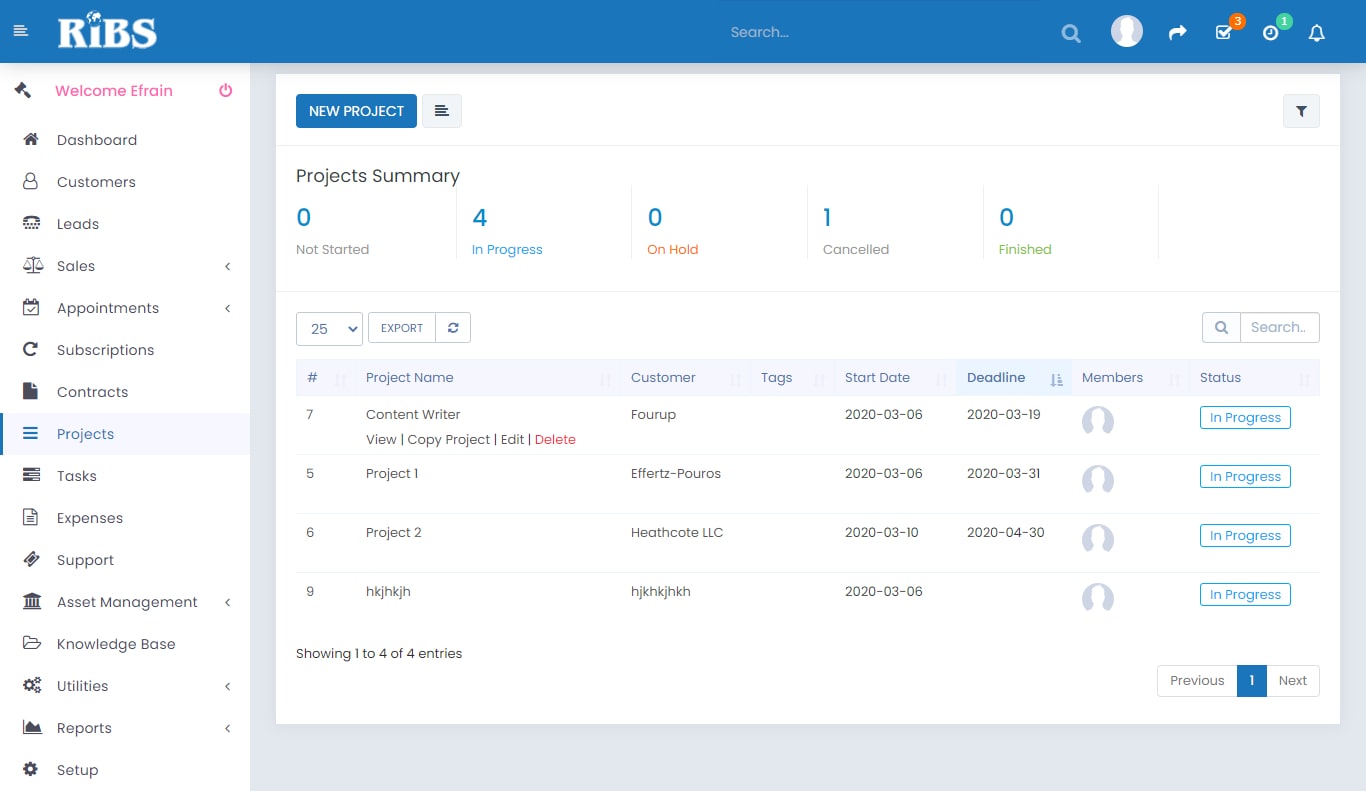The image size is (1366, 791).
Task: Delete the Content Writer project
Action: tap(555, 440)
